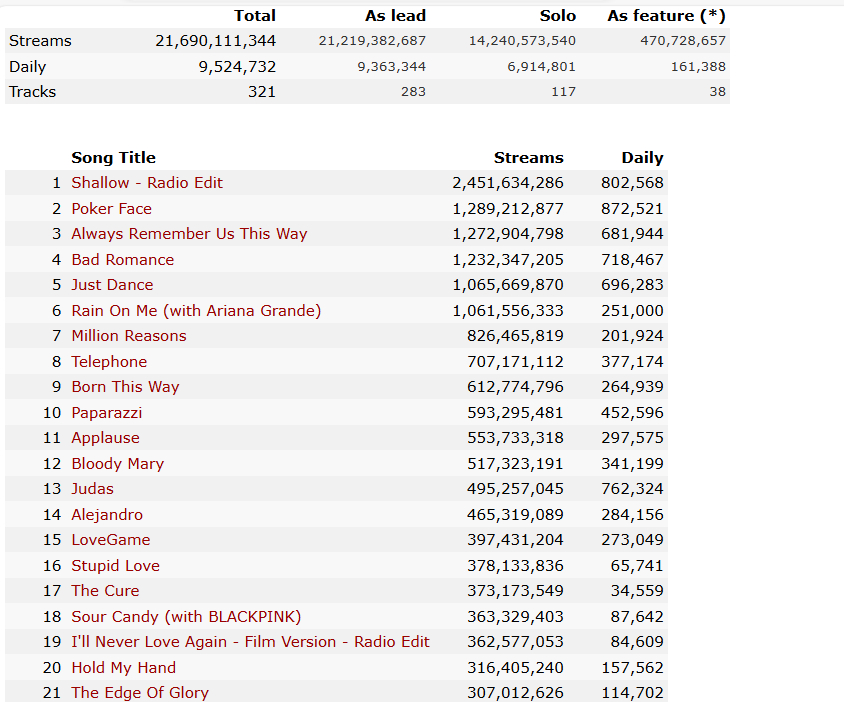Open Sour Candy (with BLACKPINK) link
This screenshot has width=844, height=702.
coord(186,616)
